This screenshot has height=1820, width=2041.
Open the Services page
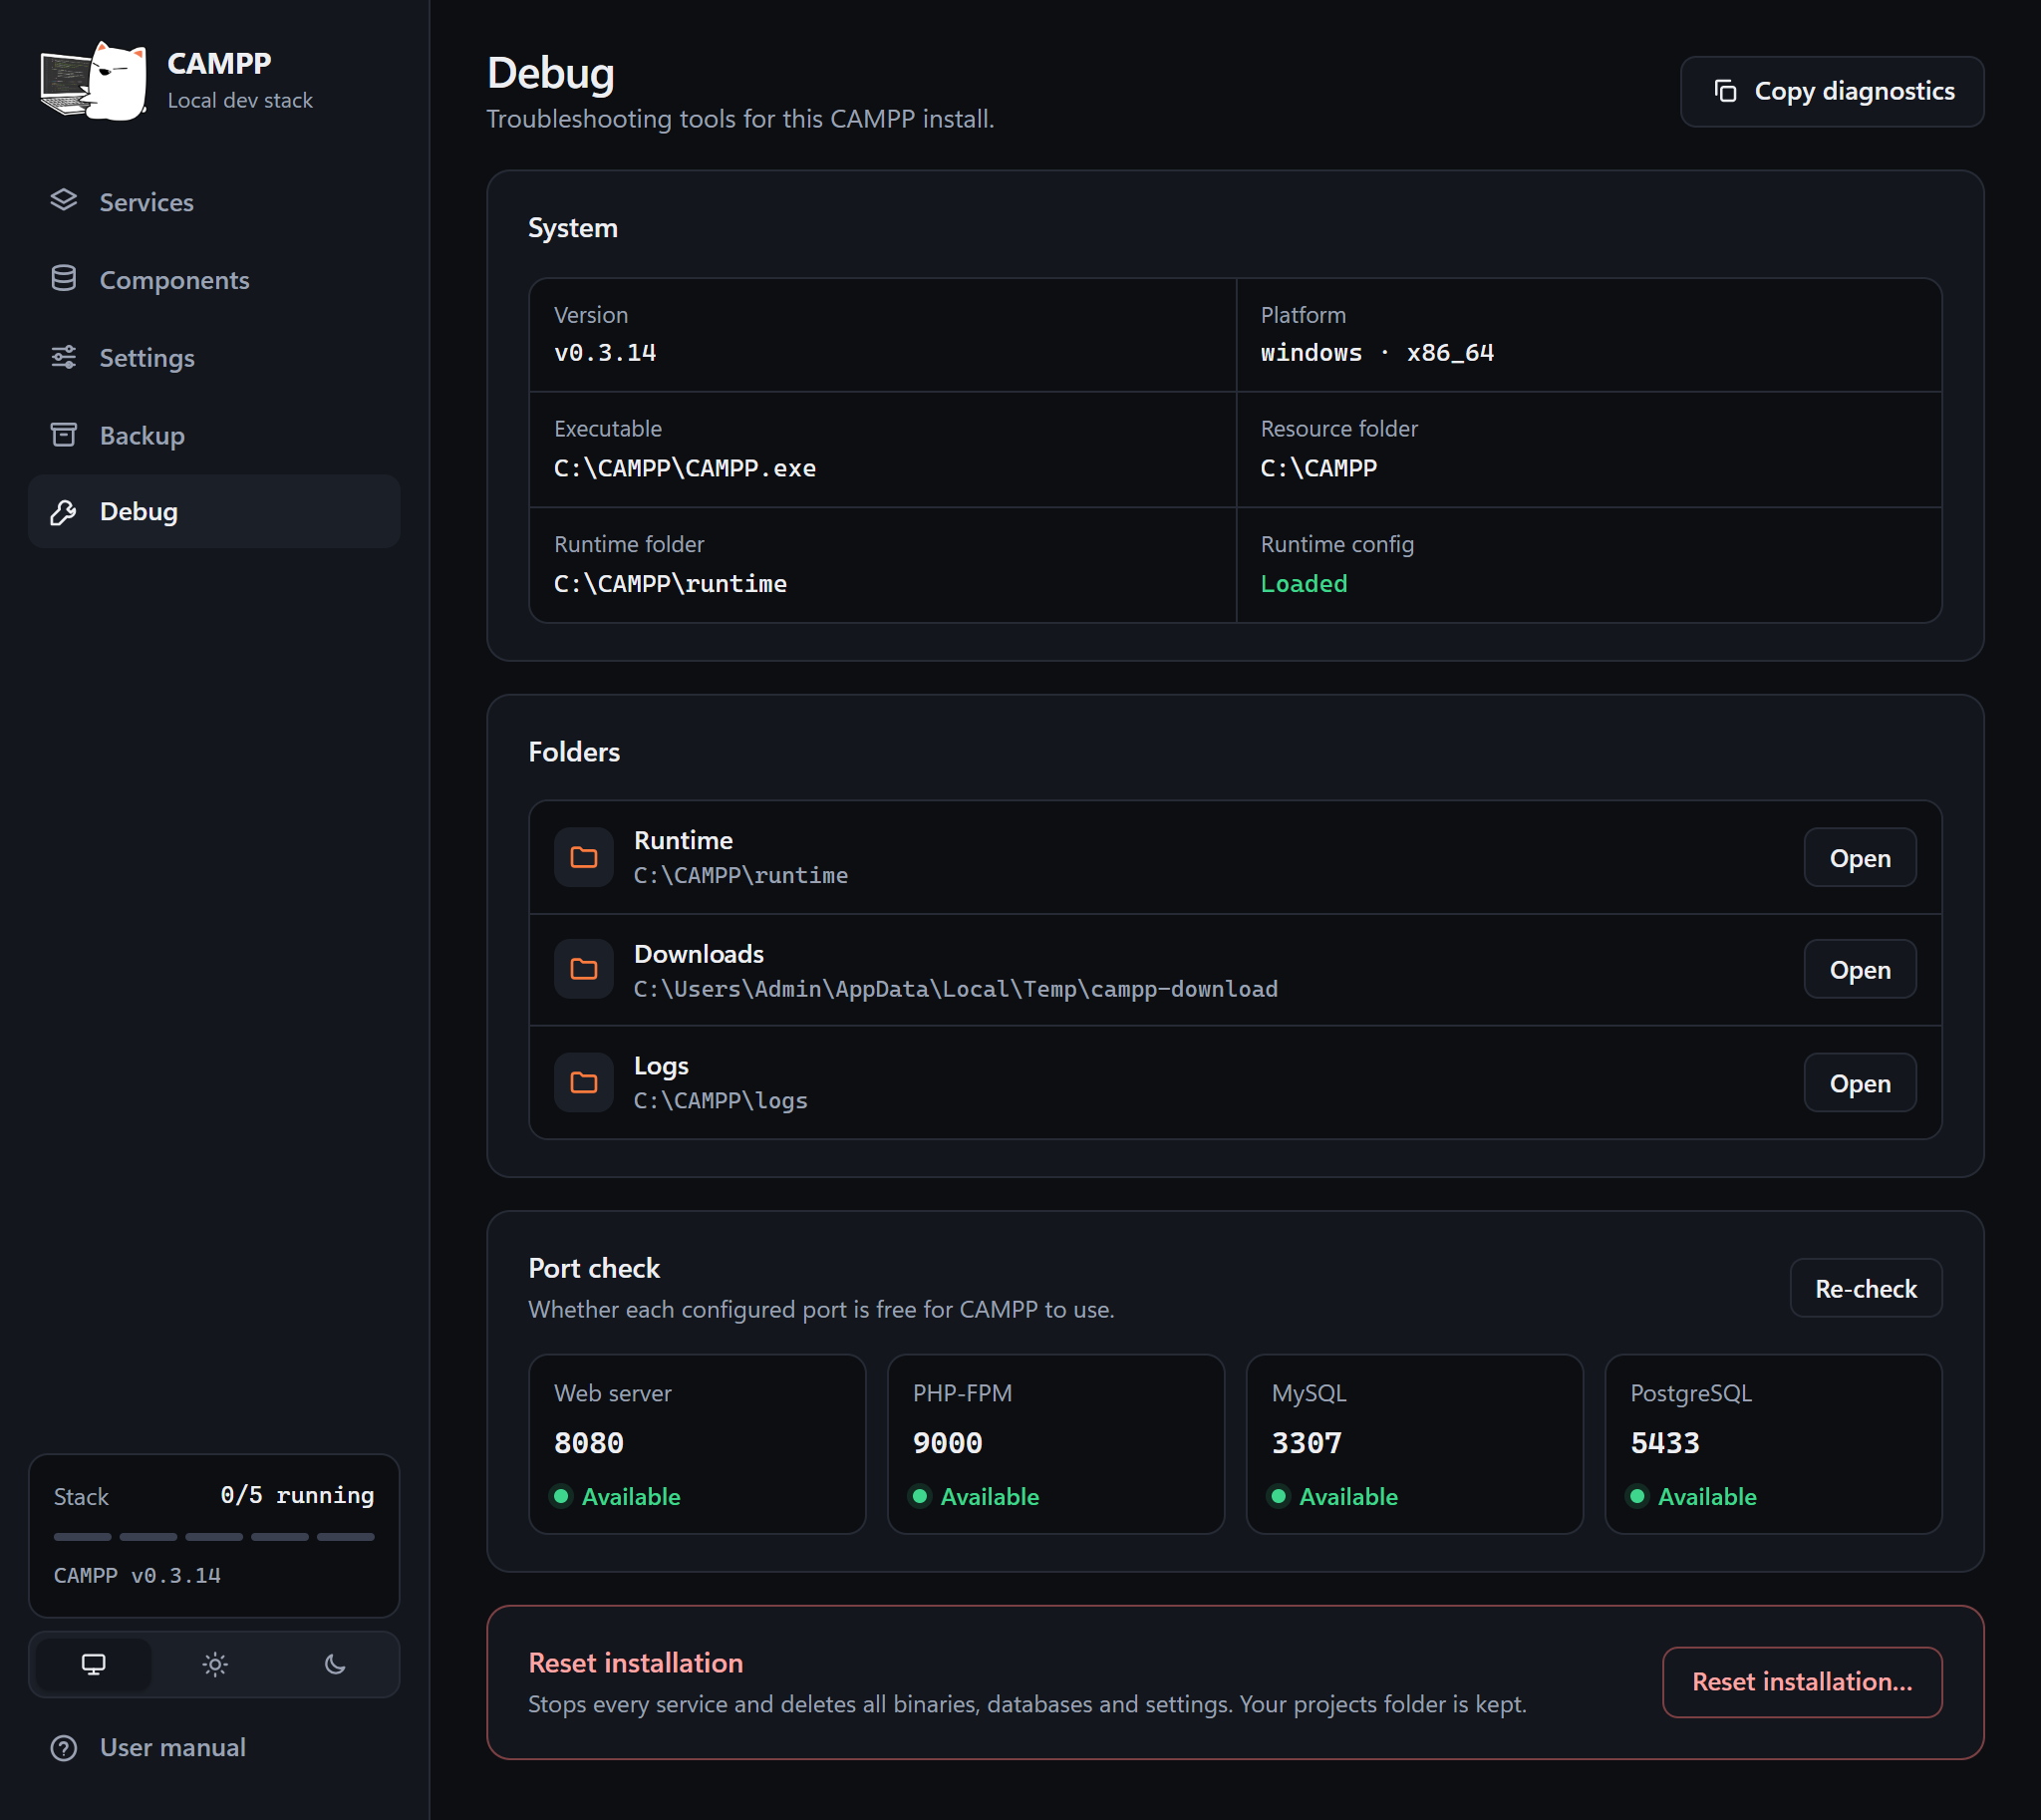click(x=214, y=202)
